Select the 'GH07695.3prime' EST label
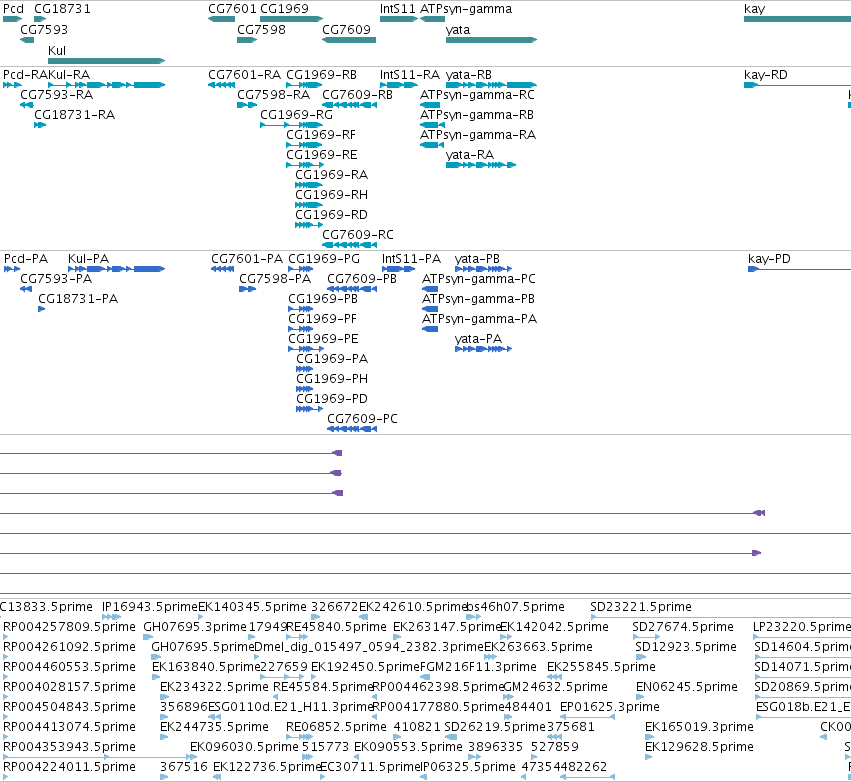 tap(195, 627)
